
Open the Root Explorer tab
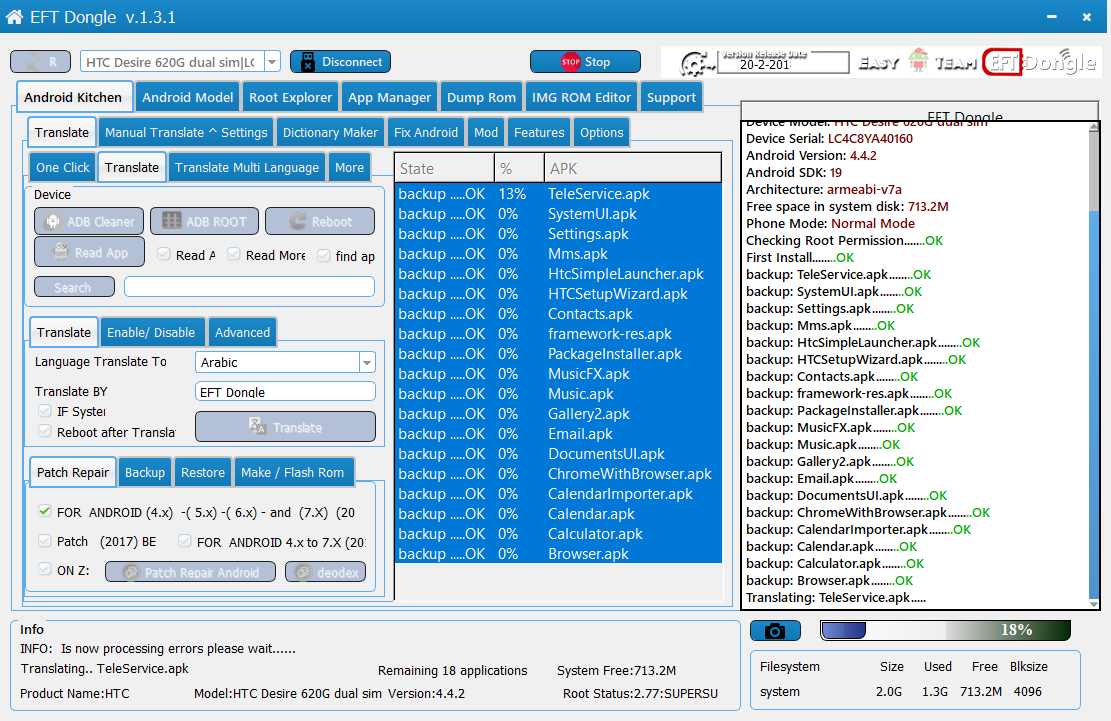pyautogui.click(x=291, y=97)
